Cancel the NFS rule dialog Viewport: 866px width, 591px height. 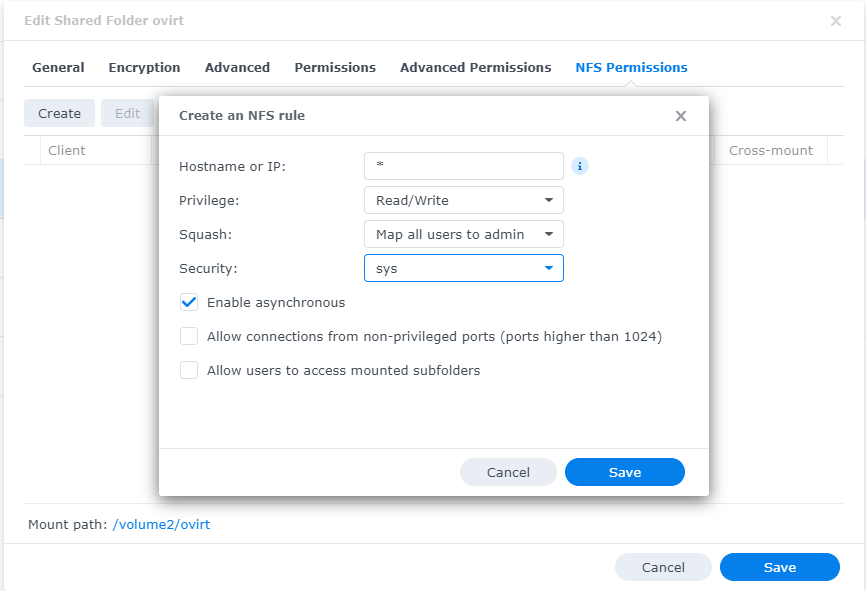[x=508, y=472]
